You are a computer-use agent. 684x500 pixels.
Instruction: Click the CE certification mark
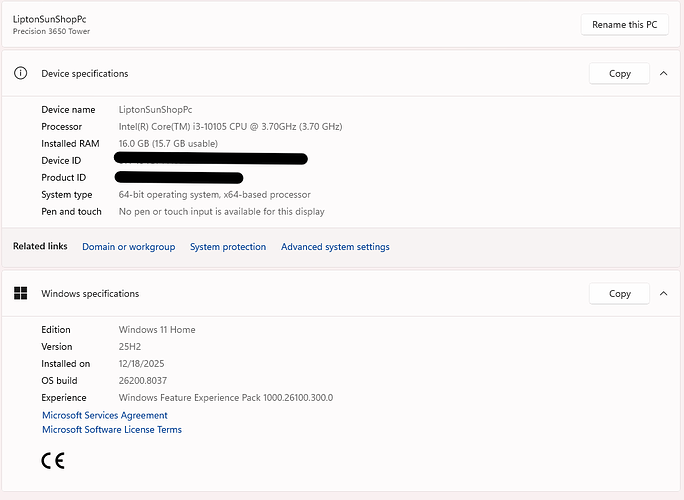(x=53, y=461)
